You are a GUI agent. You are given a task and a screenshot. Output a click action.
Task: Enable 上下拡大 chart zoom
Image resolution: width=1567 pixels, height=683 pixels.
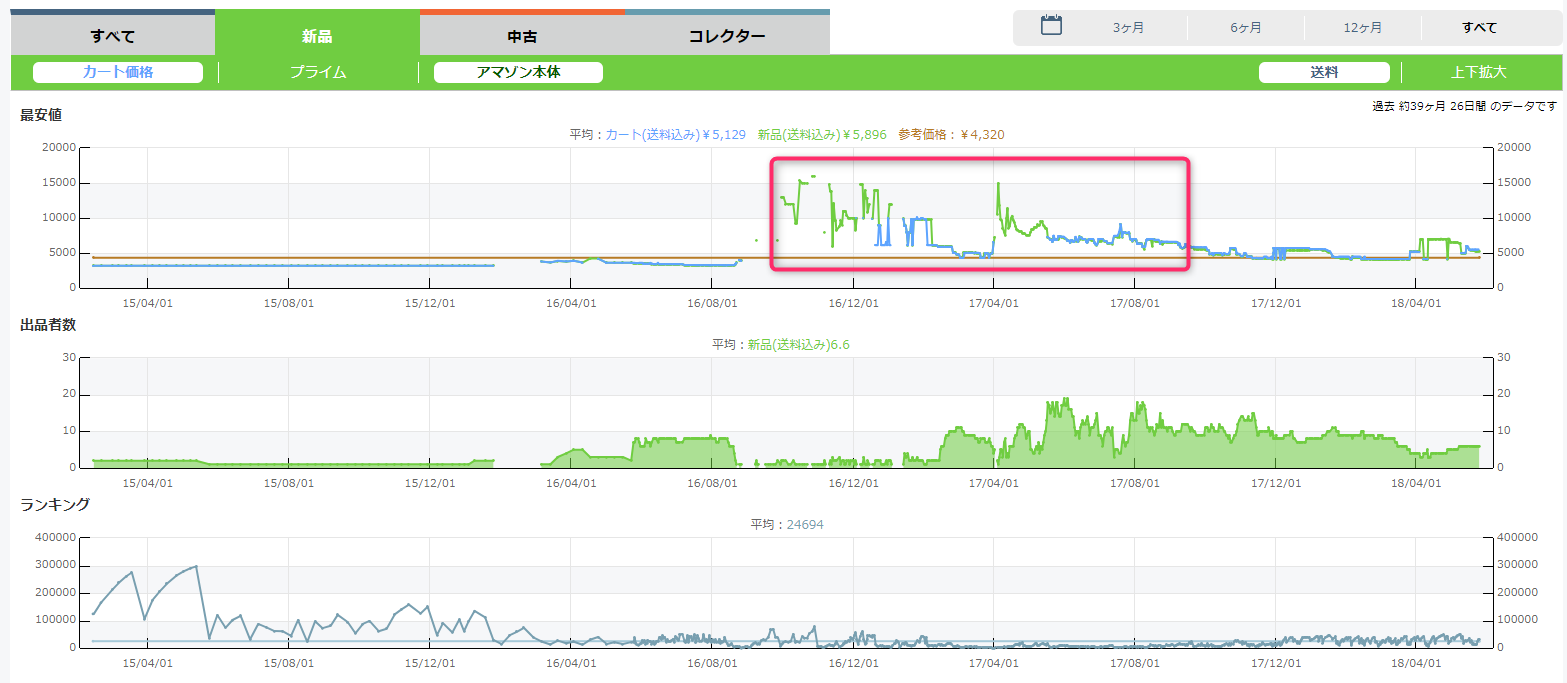pos(1478,72)
